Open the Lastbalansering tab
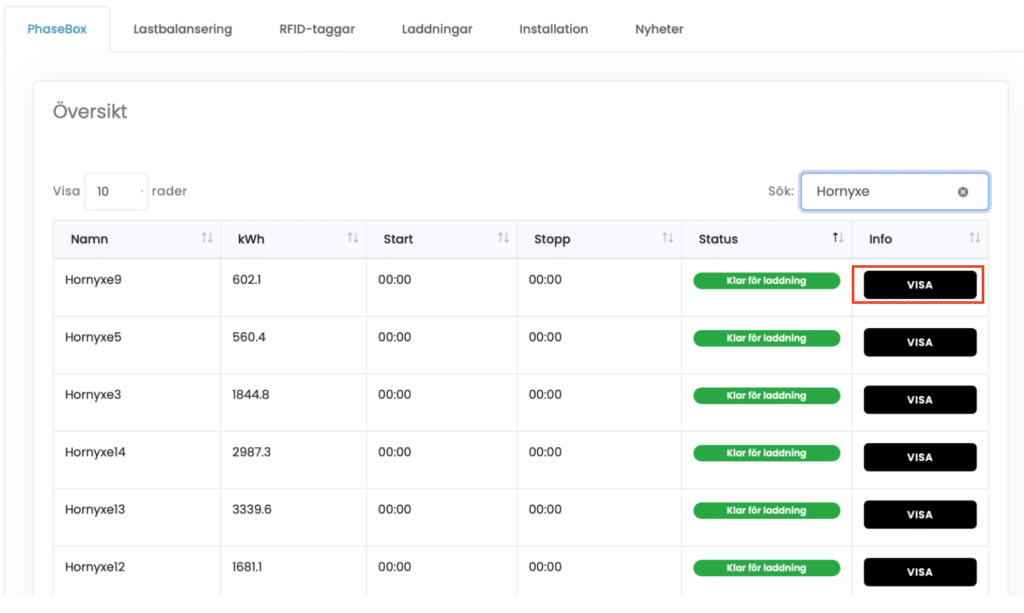The height and width of the screenshot is (613, 1024). click(183, 29)
